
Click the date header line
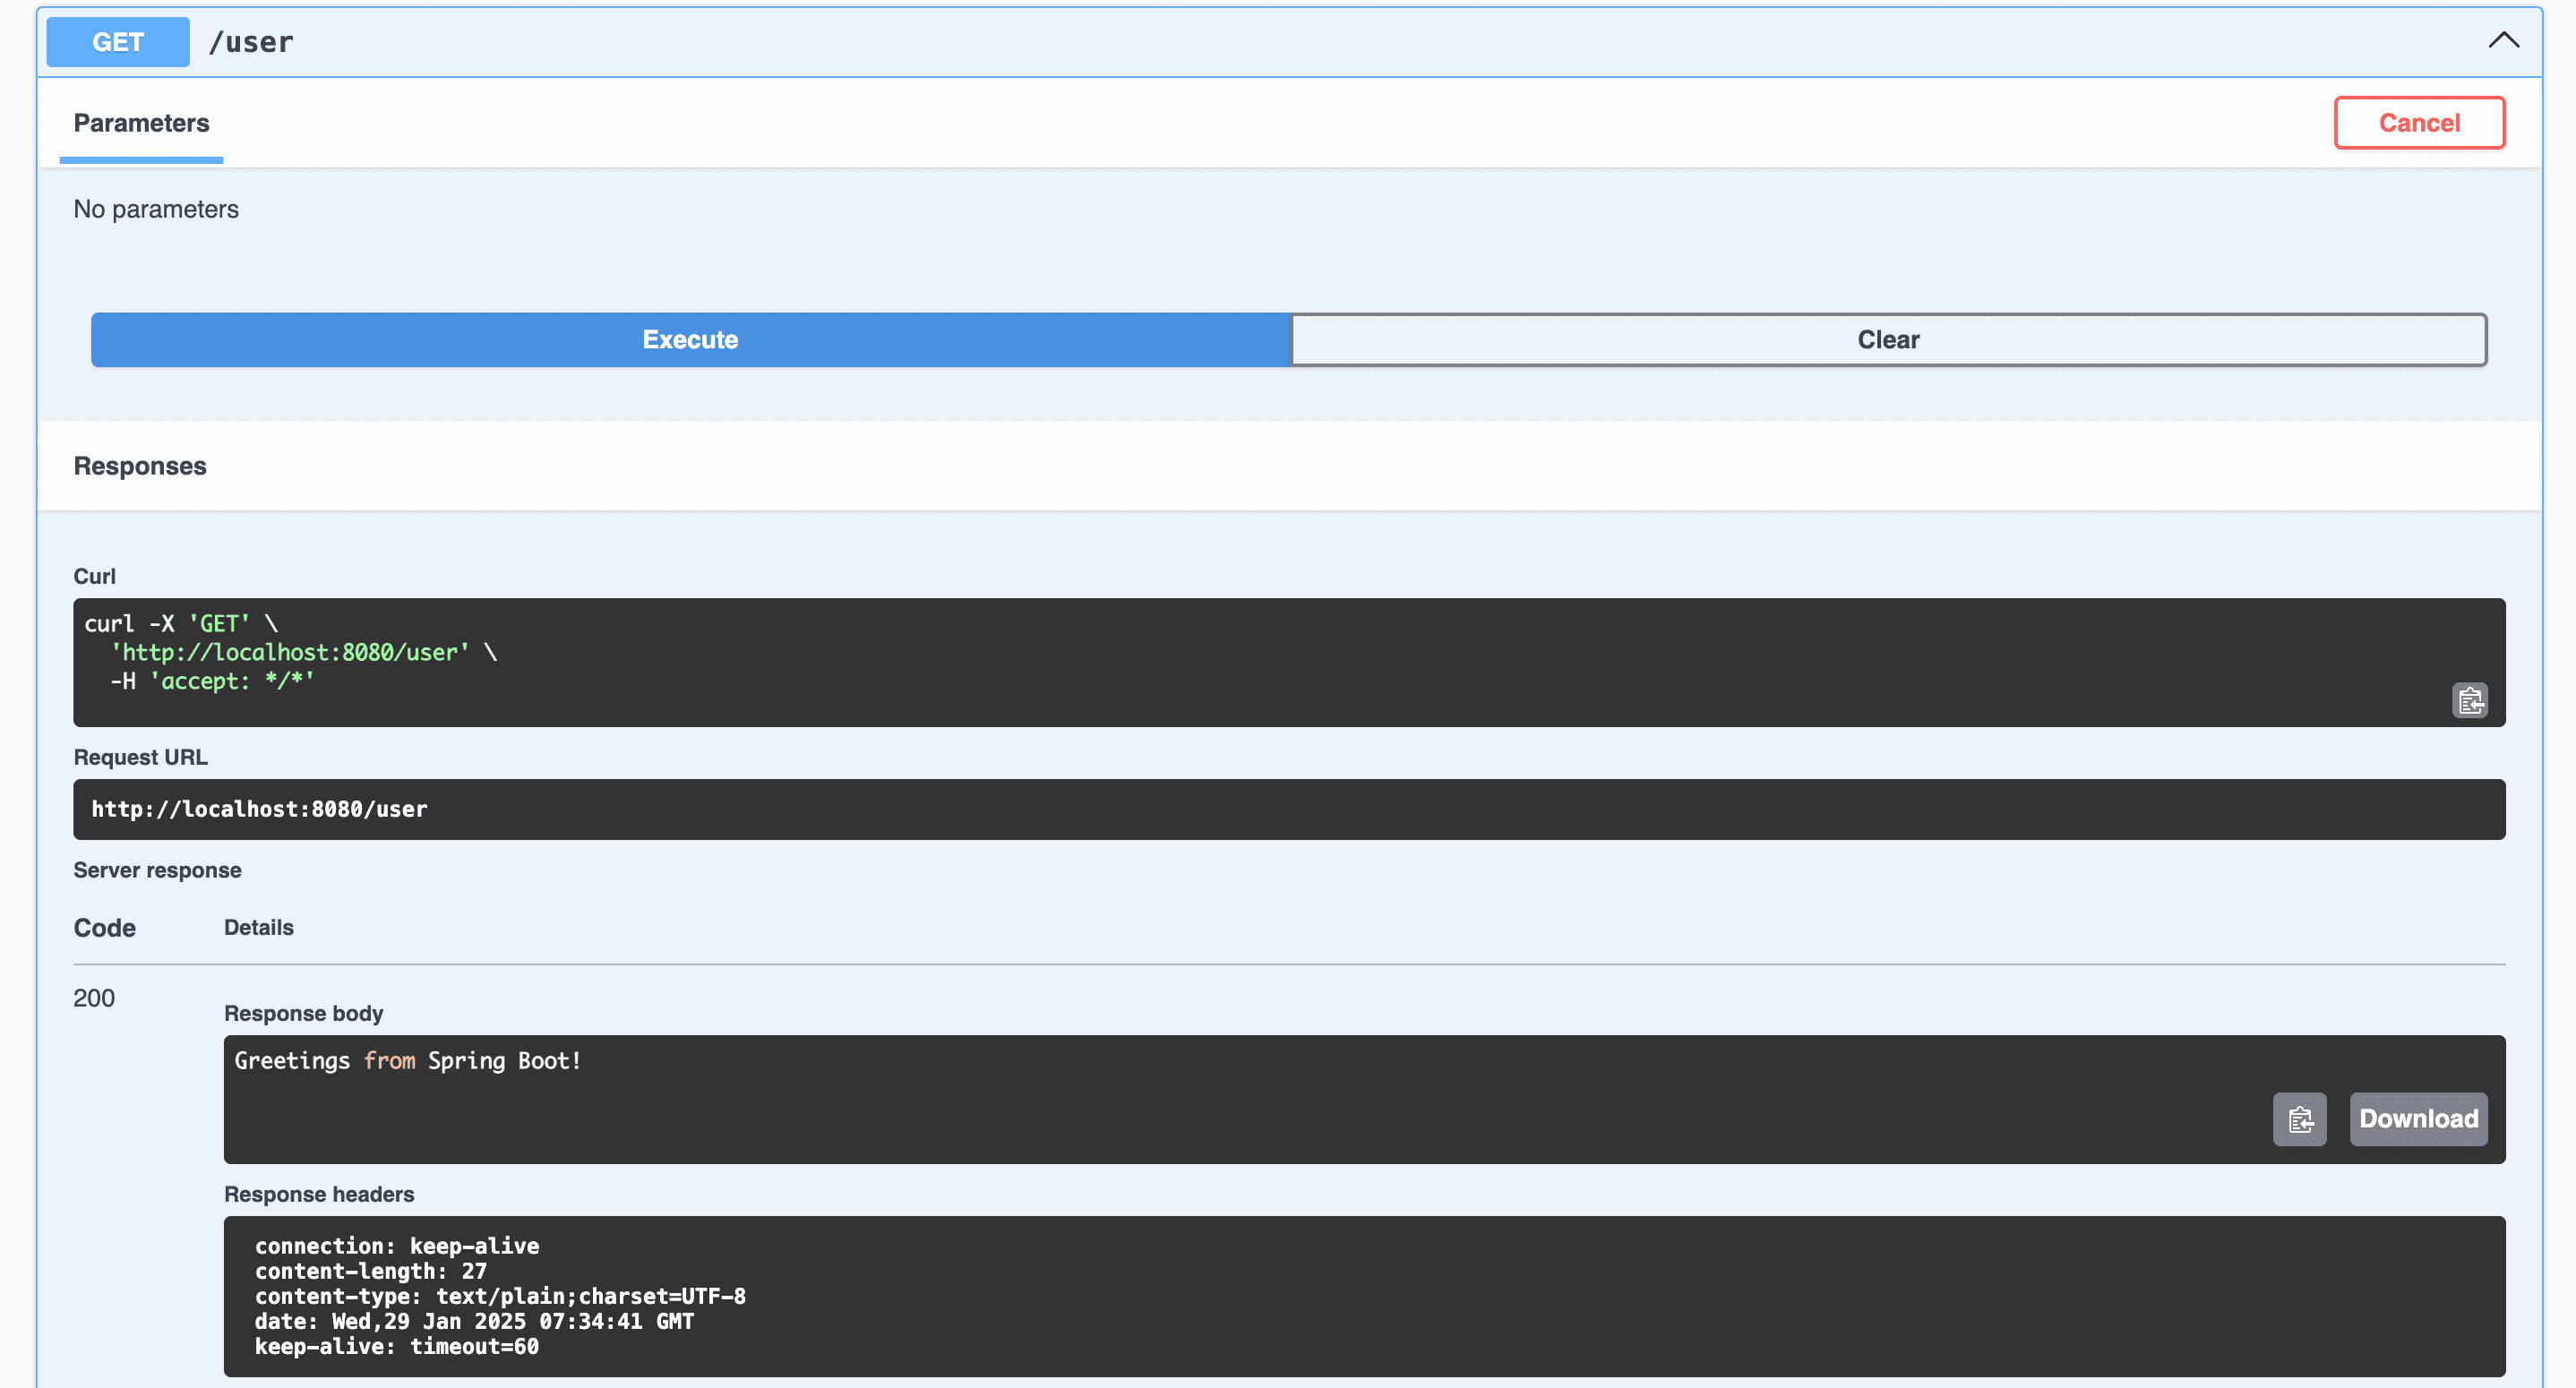(474, 1321)
